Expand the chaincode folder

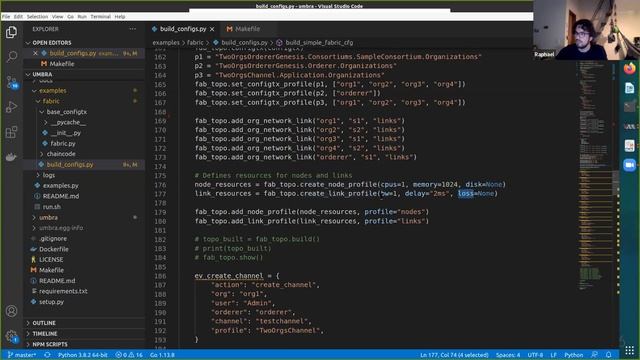pyautogui.click(x=61, y=154)
